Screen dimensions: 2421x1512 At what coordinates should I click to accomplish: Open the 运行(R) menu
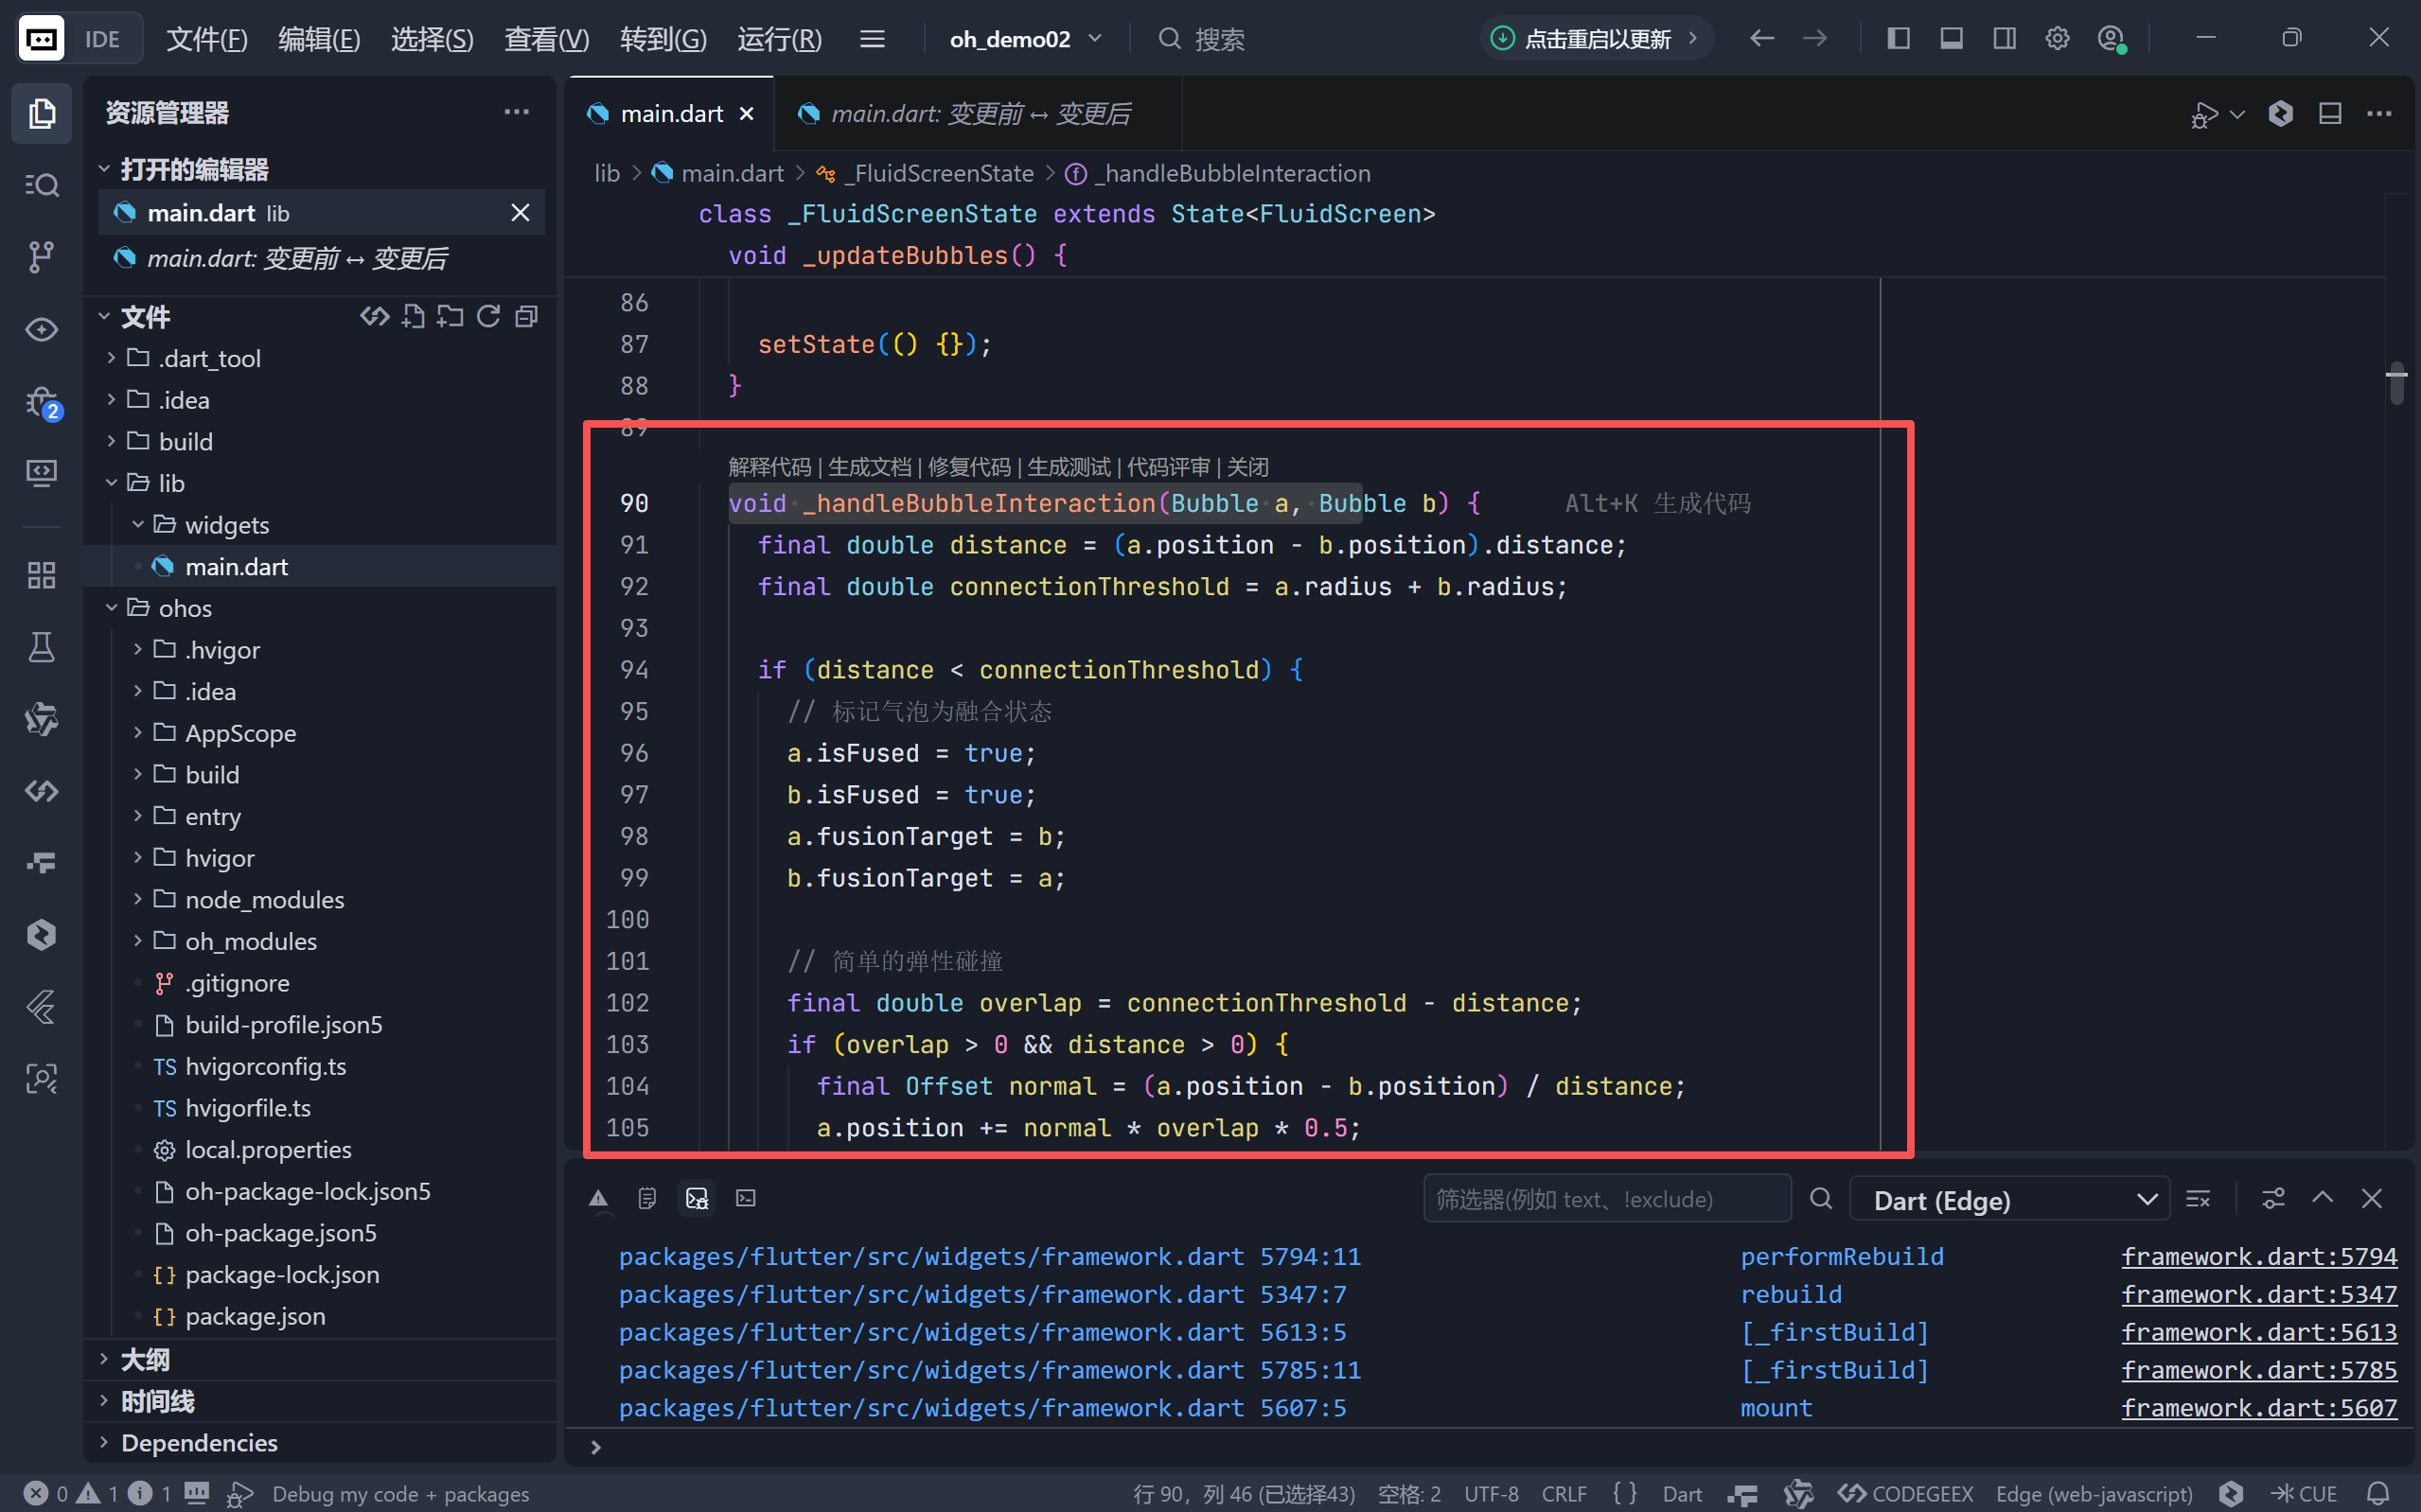point(779,39)
